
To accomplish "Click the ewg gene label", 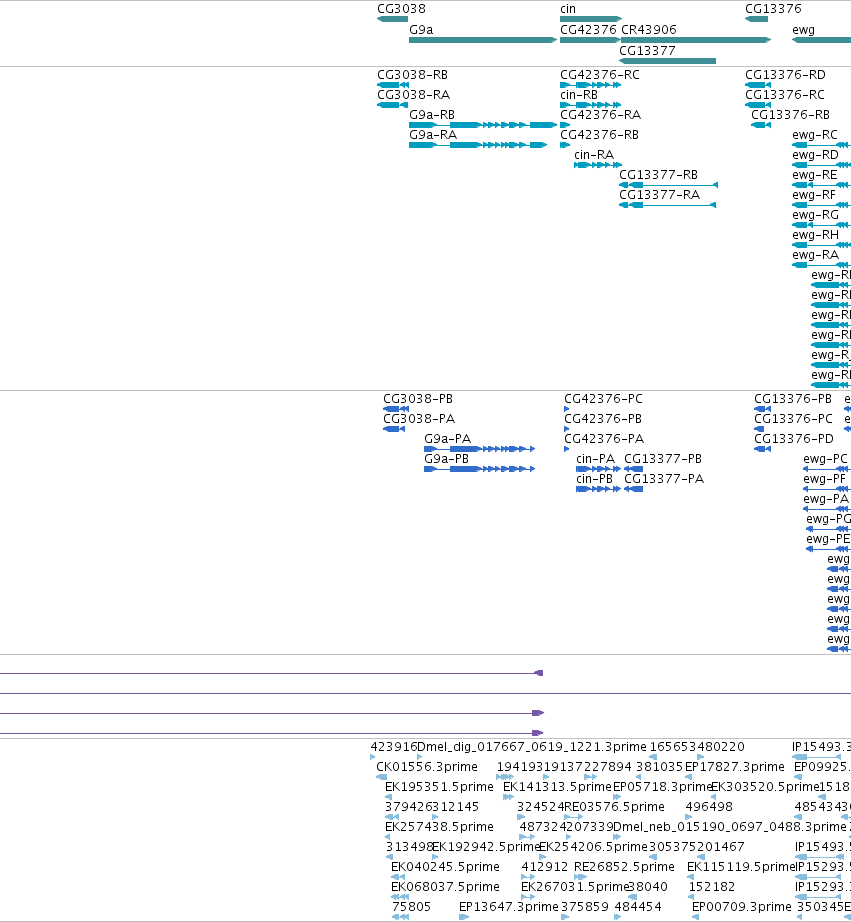I will point(803,30).
